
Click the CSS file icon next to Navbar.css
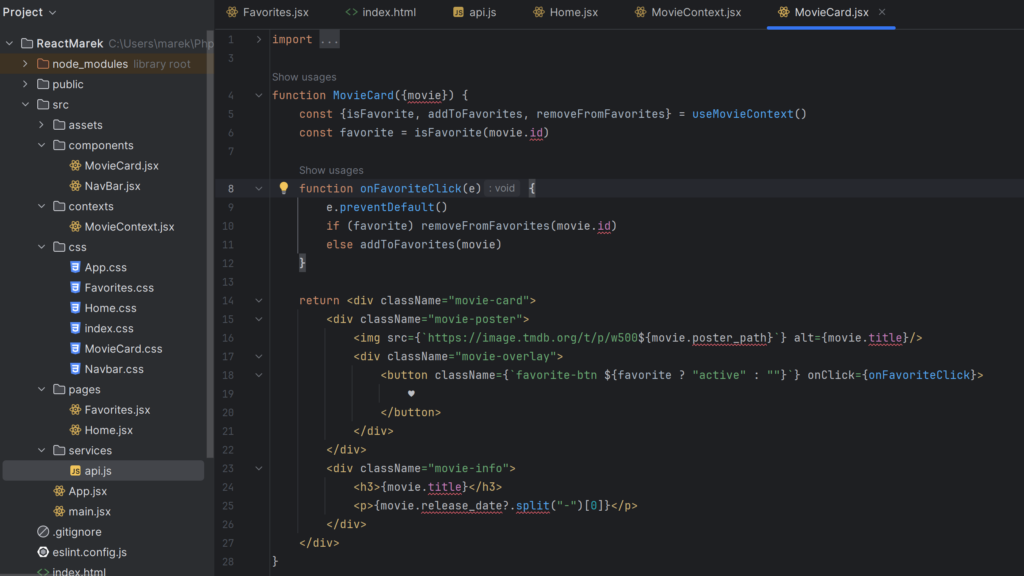pos(75,369)
